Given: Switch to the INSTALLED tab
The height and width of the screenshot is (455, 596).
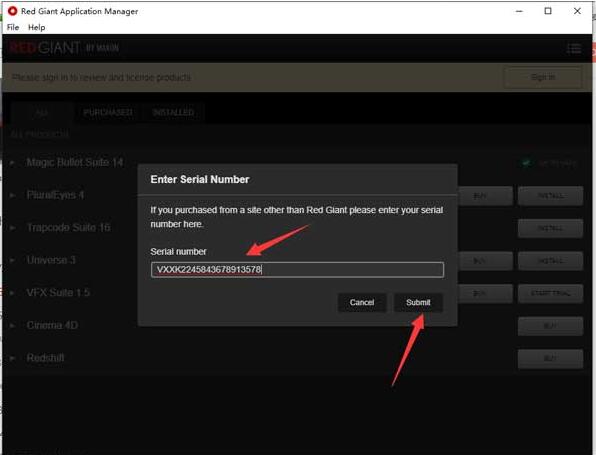Looking at the screenshot, I should pos(173,113).
